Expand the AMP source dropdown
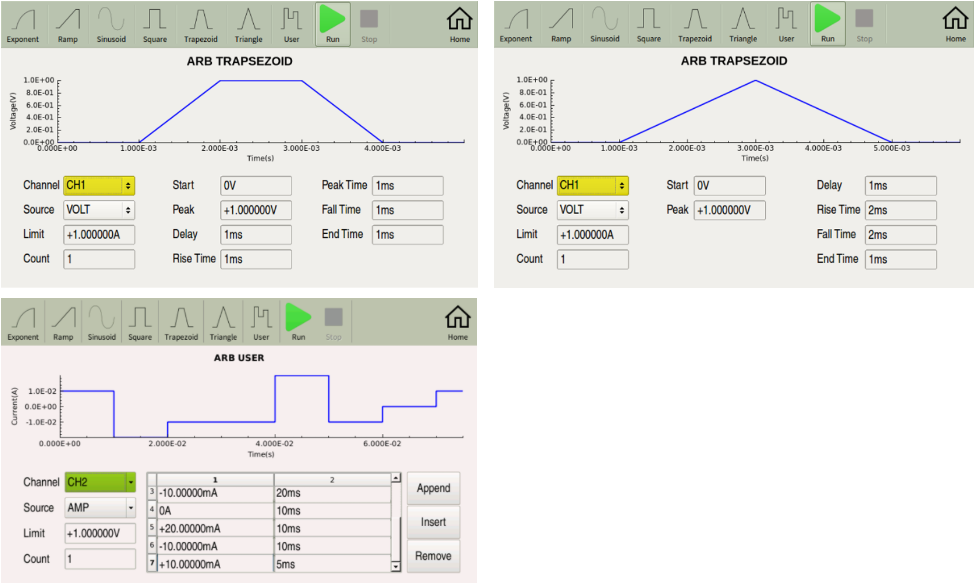Screen dimensions: 974x583 pyautogui.click(x=100, y=507)
